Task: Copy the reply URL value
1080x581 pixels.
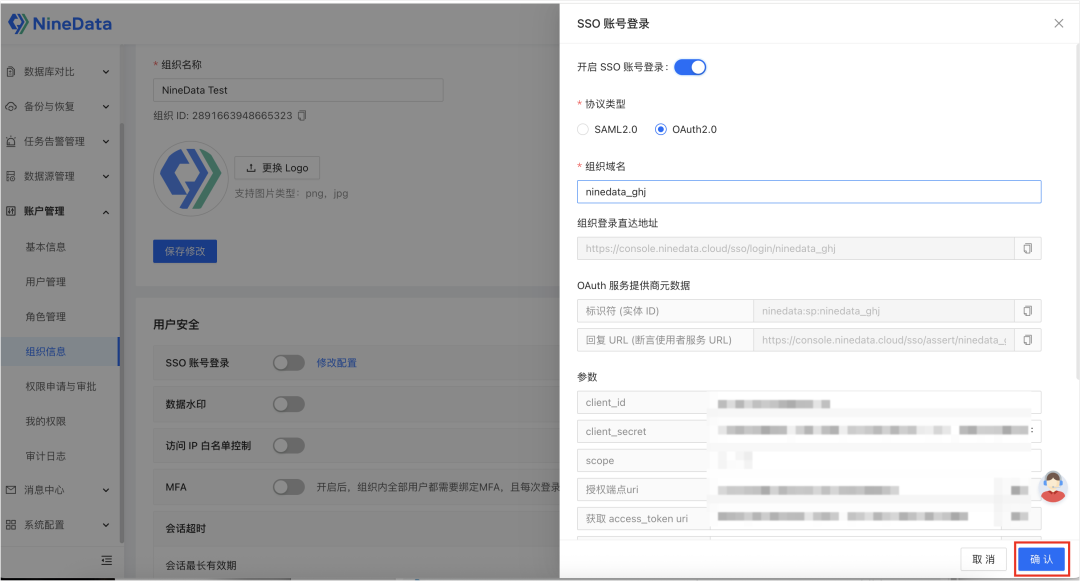Action: (1027, 340)
